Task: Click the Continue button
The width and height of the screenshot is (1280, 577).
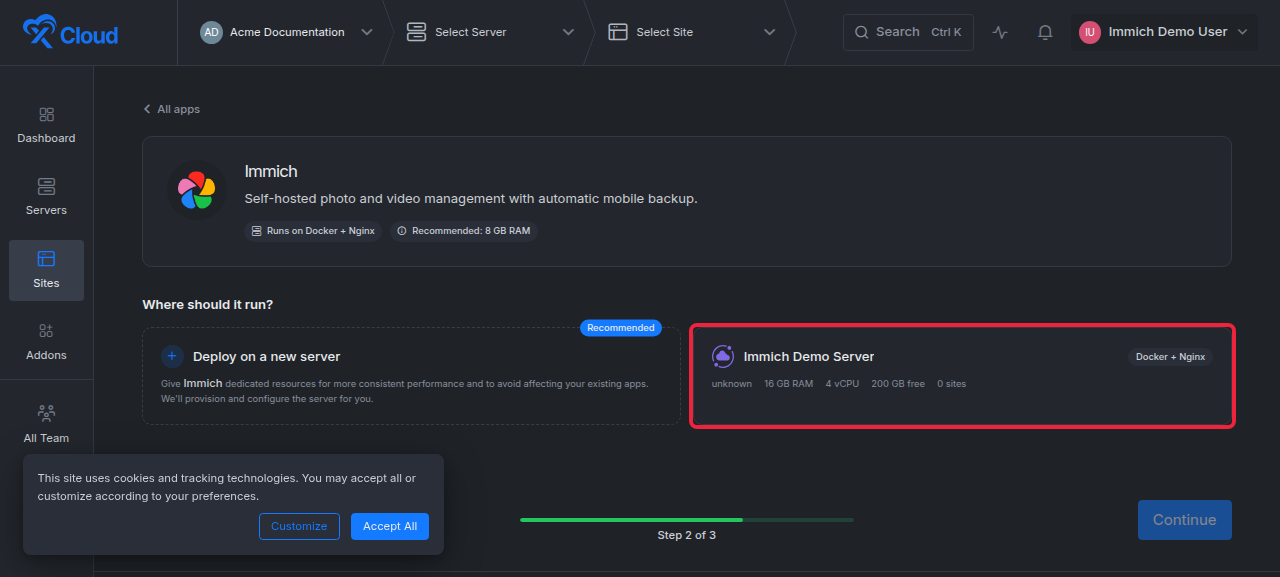Action: (1184, 520)
